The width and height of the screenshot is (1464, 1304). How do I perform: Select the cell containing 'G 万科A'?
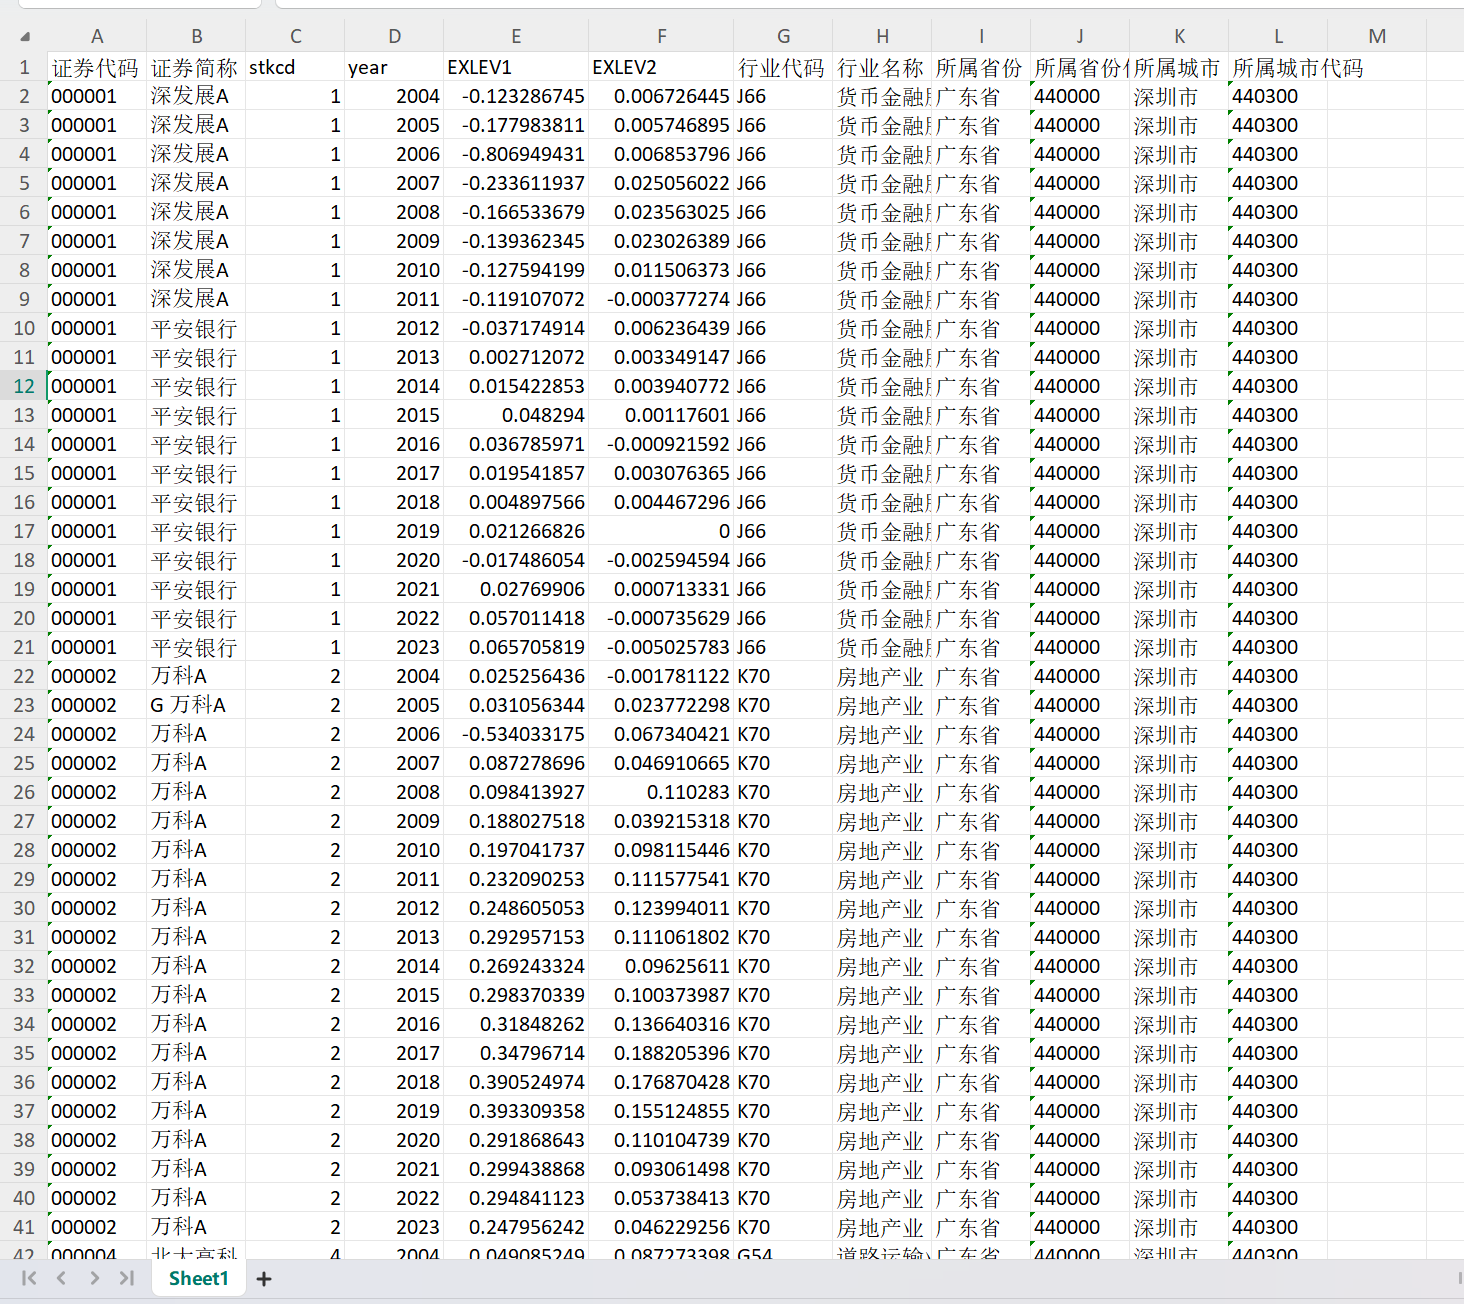[x=196, y=705]
